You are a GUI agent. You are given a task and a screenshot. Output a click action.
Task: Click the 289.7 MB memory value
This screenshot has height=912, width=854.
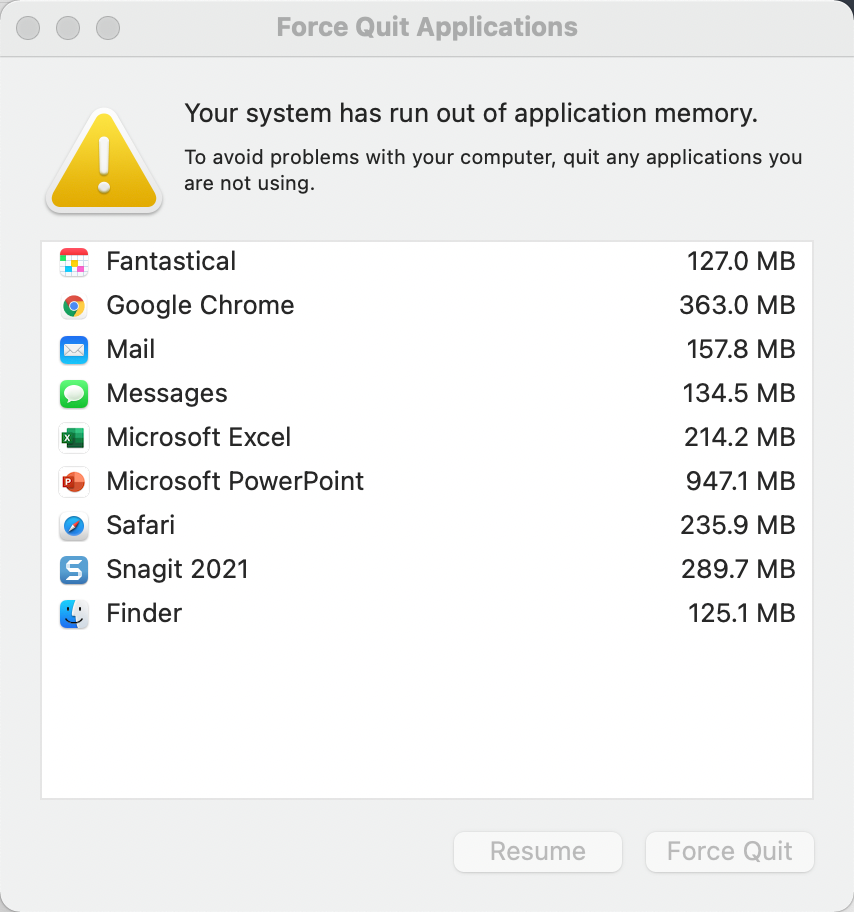coord(740,570)
